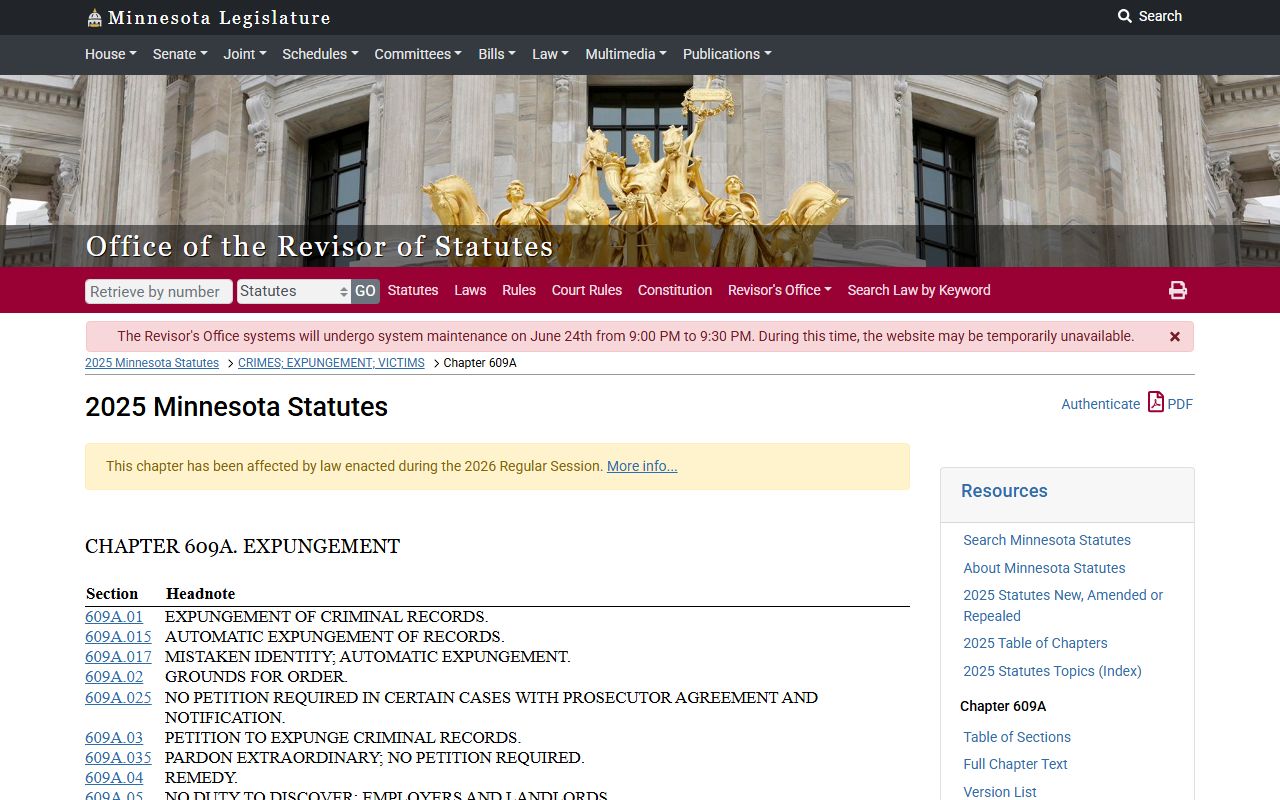The width and height of the screenshot is (1280, 800).
Task: Open section 609A.02
Action: click(114, 677)
